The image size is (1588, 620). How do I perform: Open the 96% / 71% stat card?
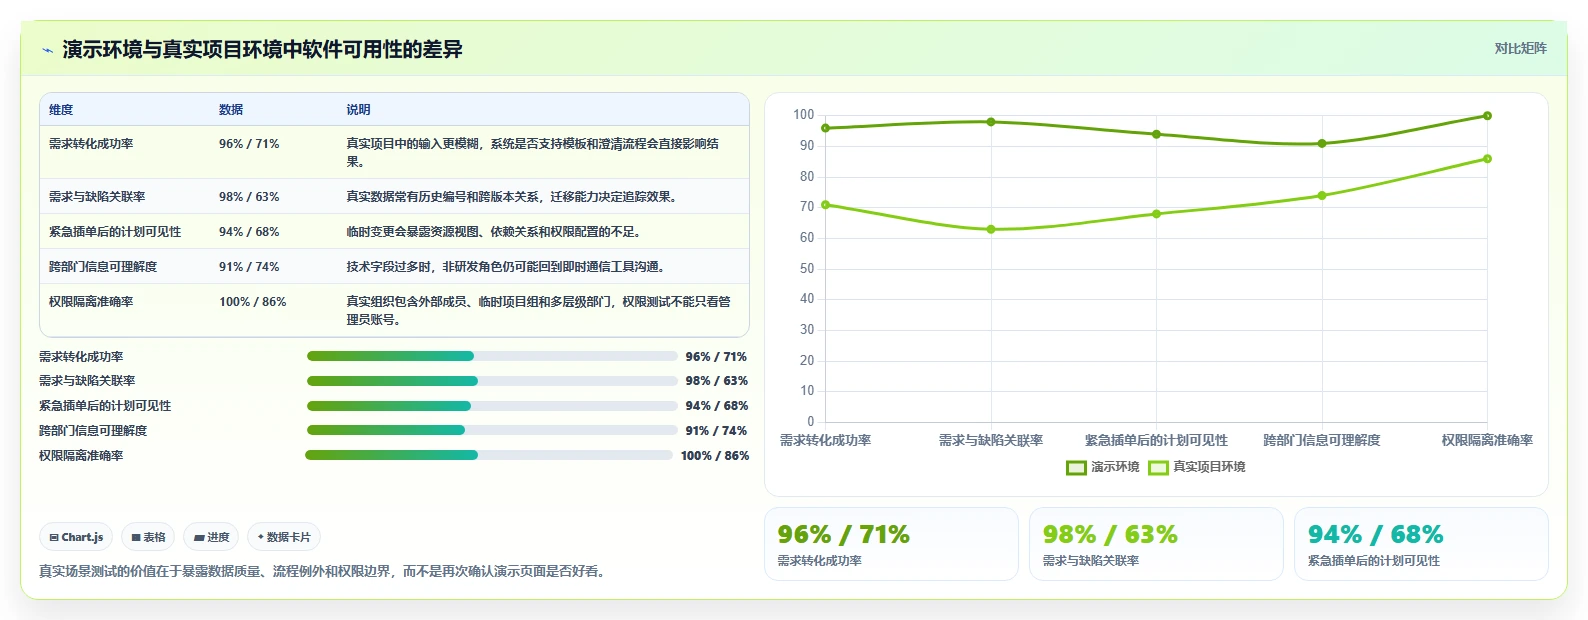click(x=891, y=544)
